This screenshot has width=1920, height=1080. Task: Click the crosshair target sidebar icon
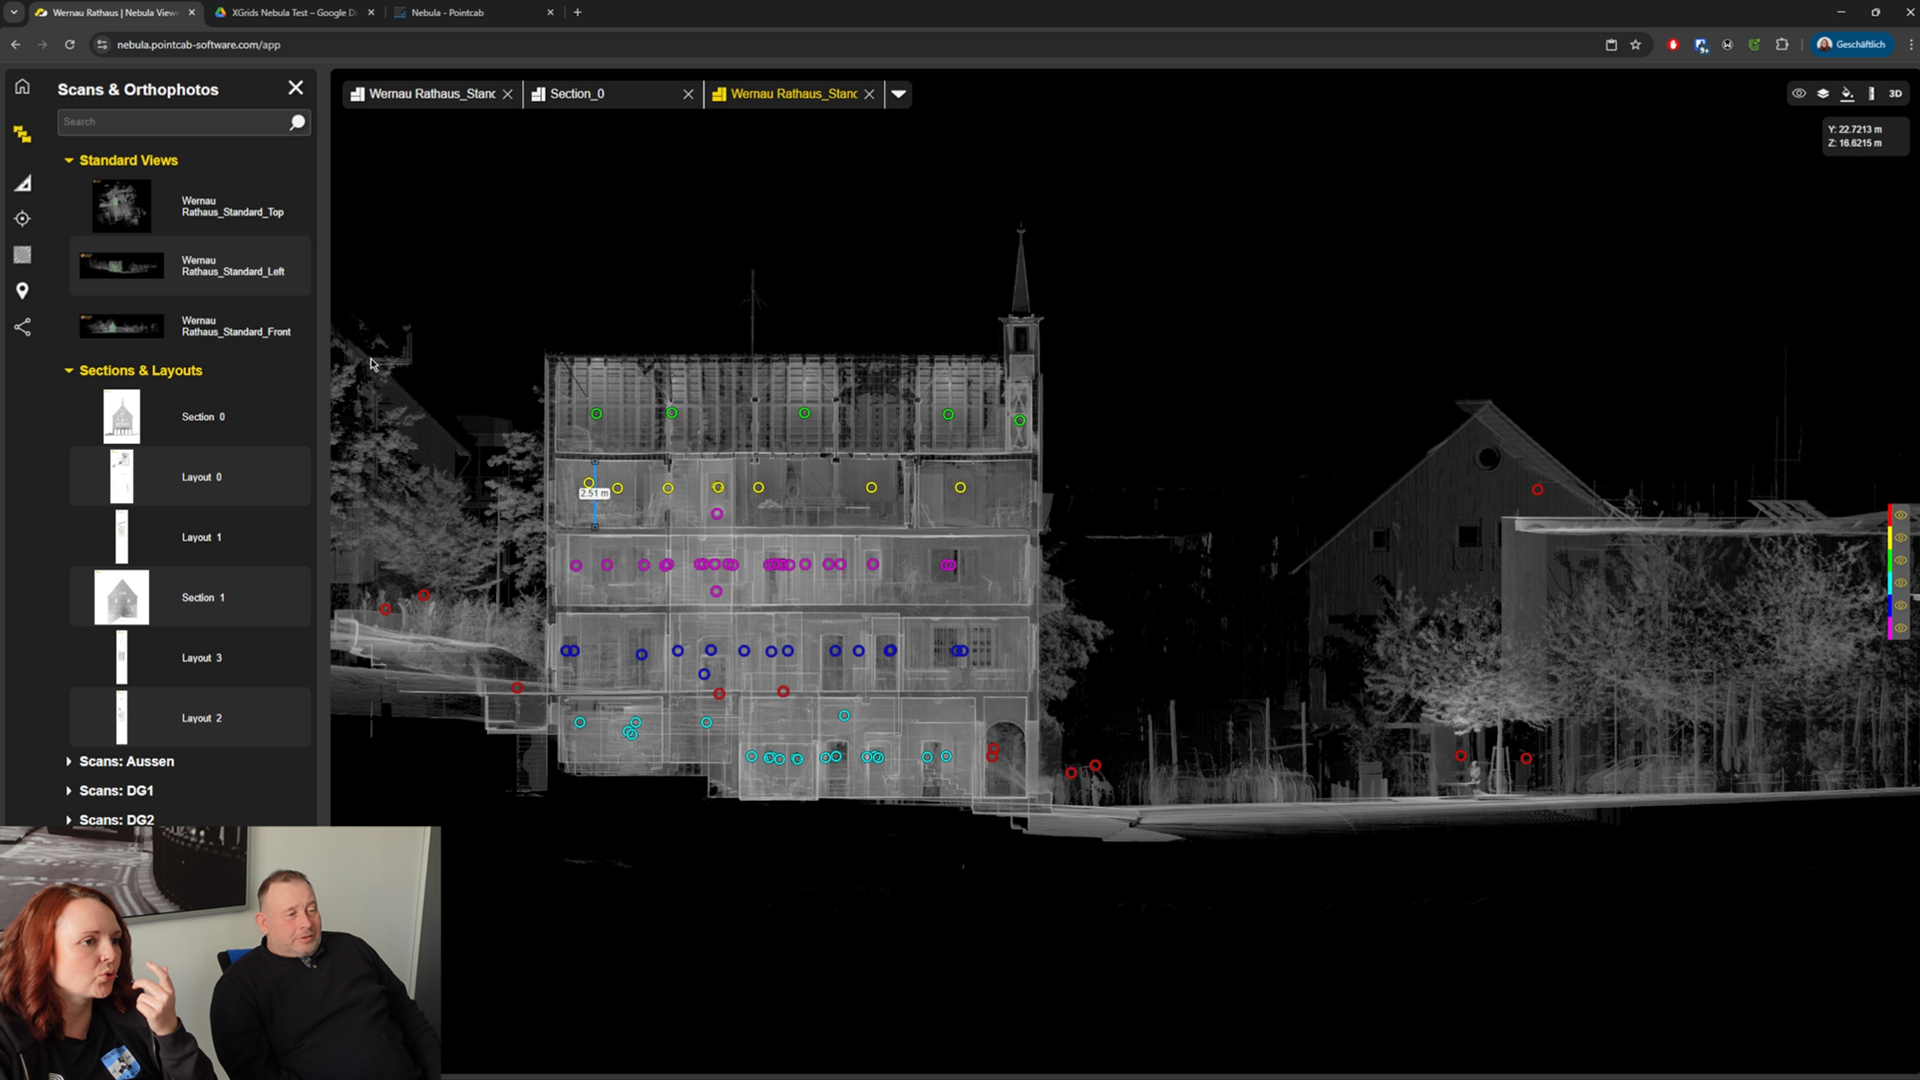point(22,219)
